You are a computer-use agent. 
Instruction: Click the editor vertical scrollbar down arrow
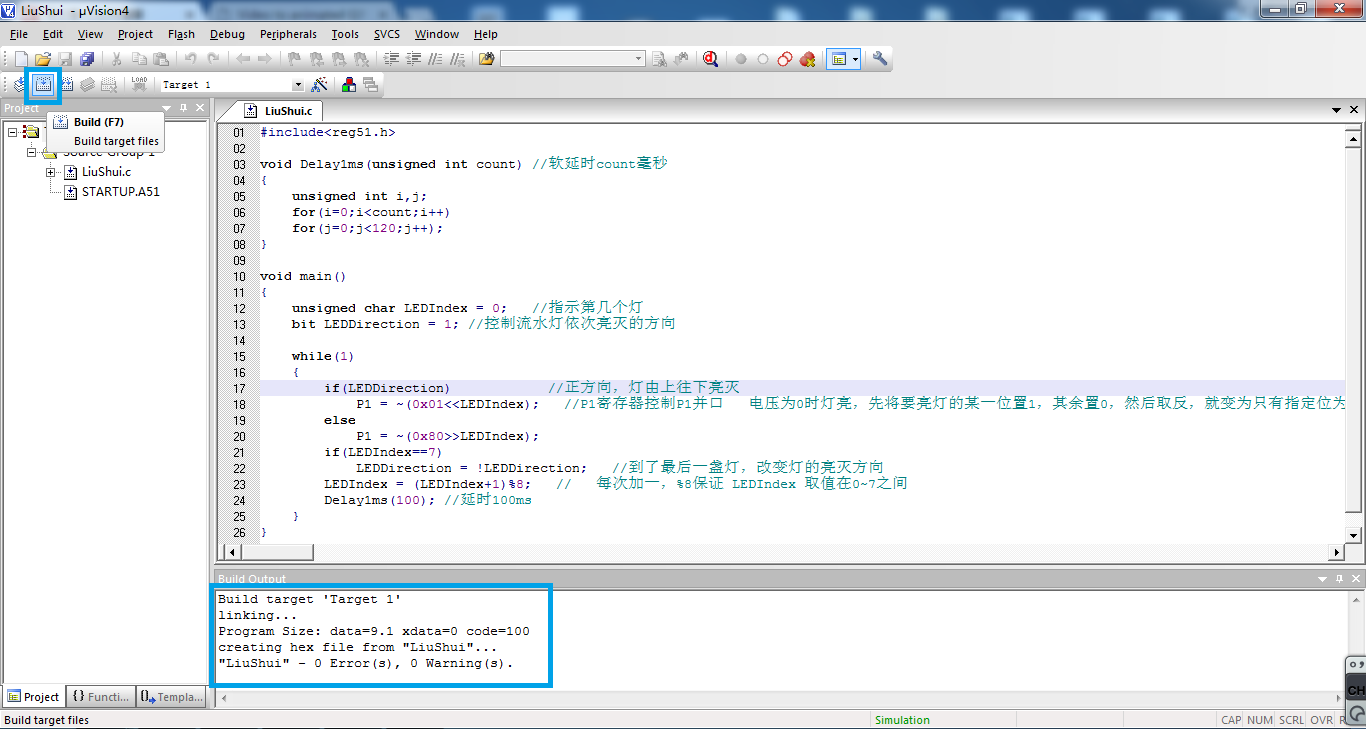[1354, 535]
